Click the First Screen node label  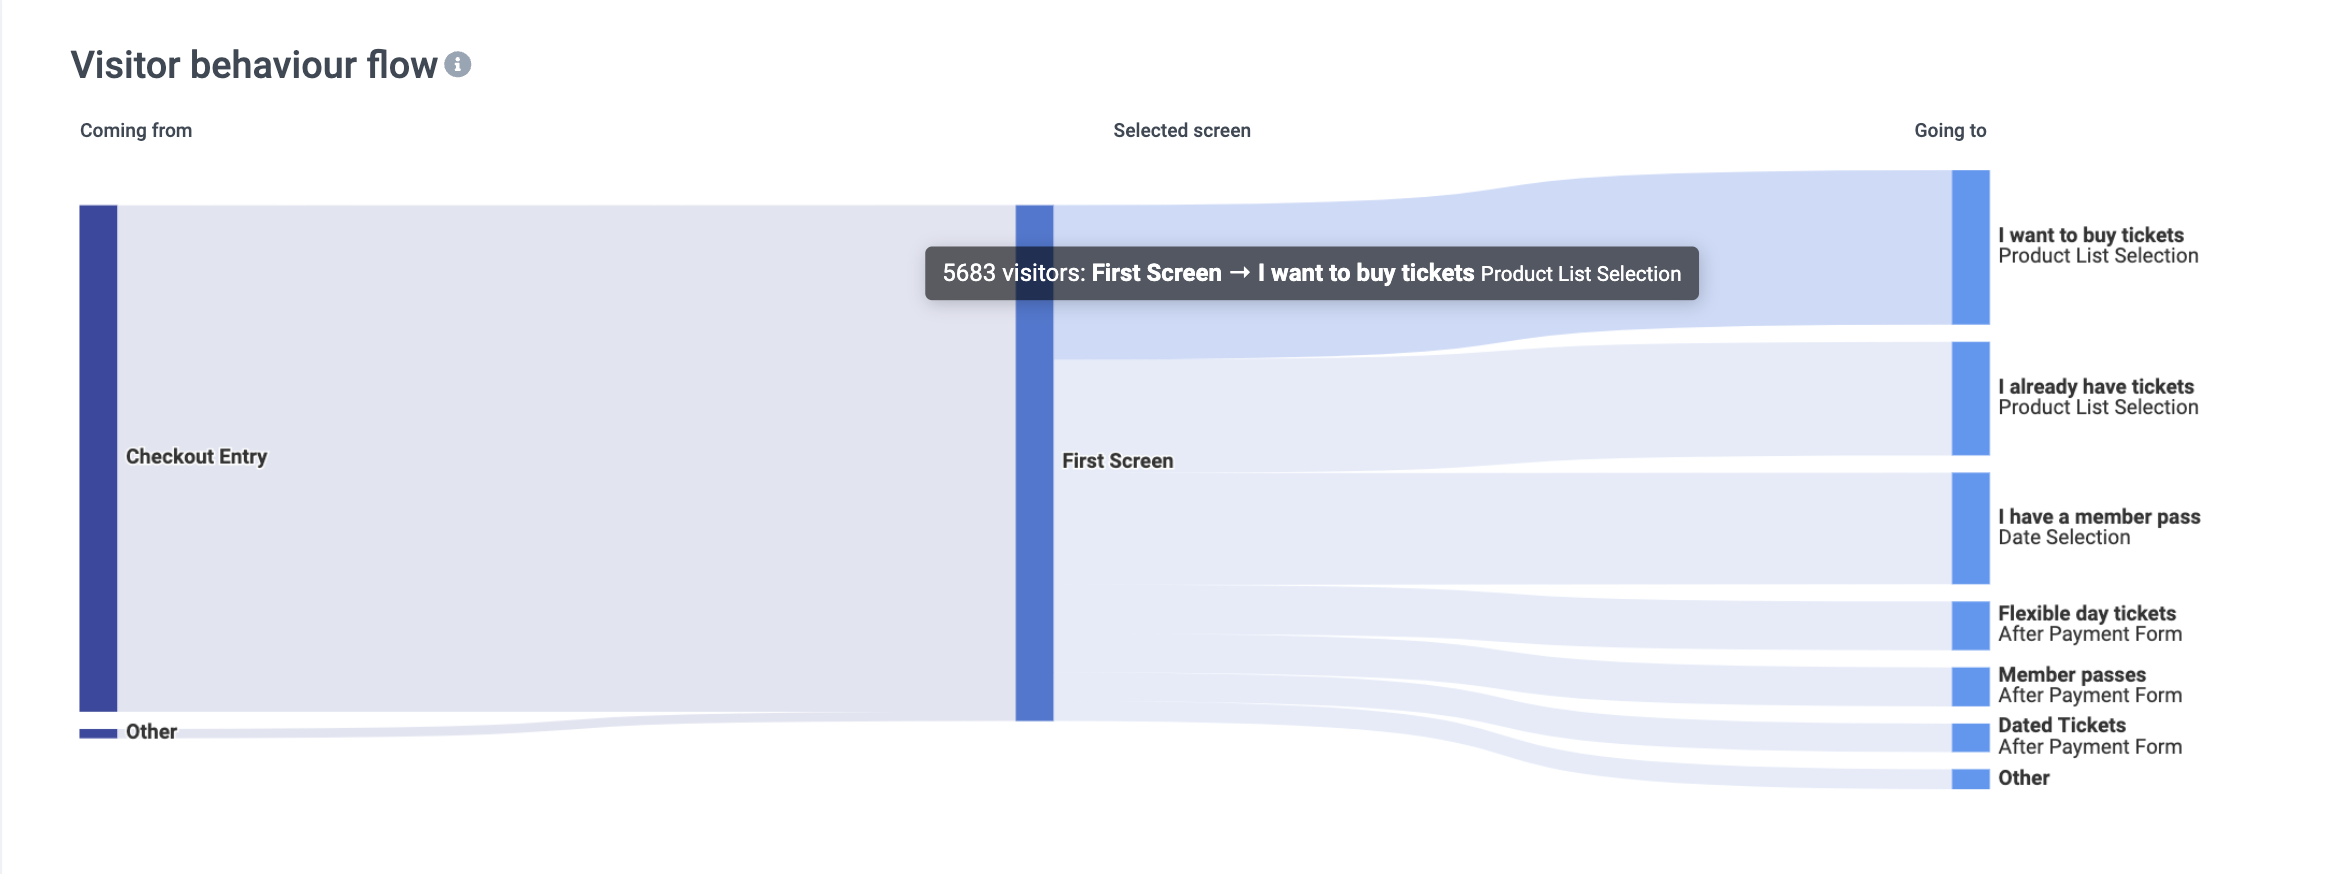[1117, 461]
